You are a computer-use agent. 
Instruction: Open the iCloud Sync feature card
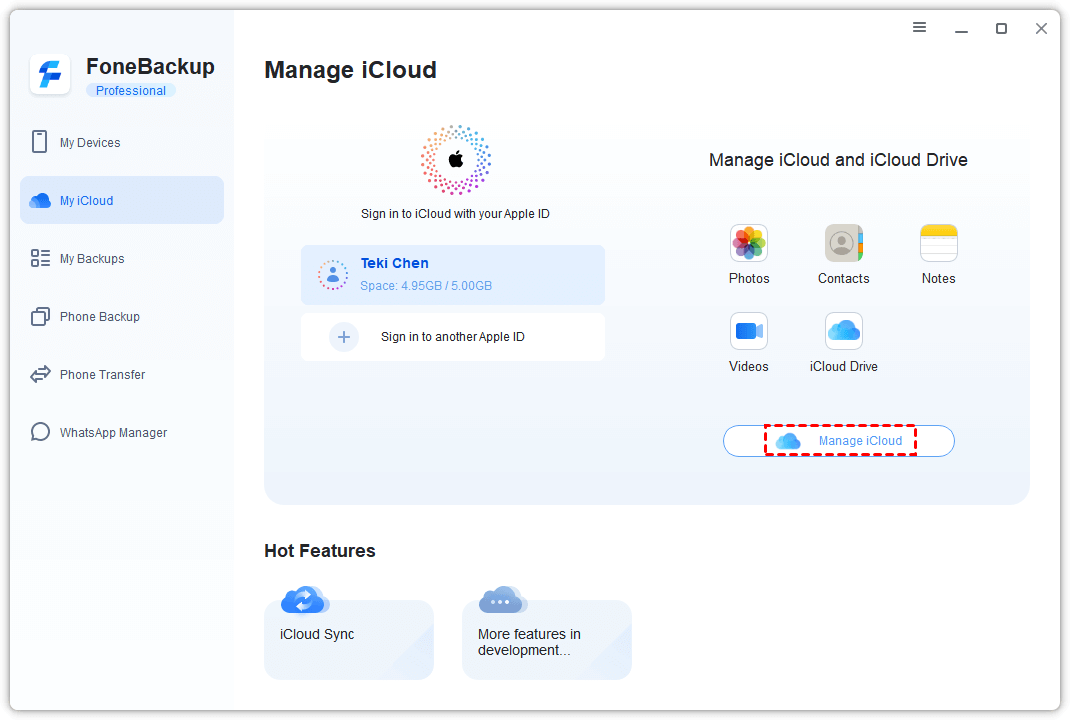[x=349, y=638]
